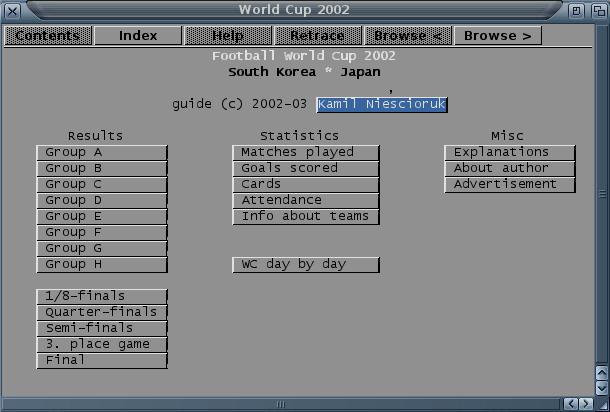Click the Misc column heading text
Screen dimensions: 610x412
pyautogui.click(x=507, y=136)
